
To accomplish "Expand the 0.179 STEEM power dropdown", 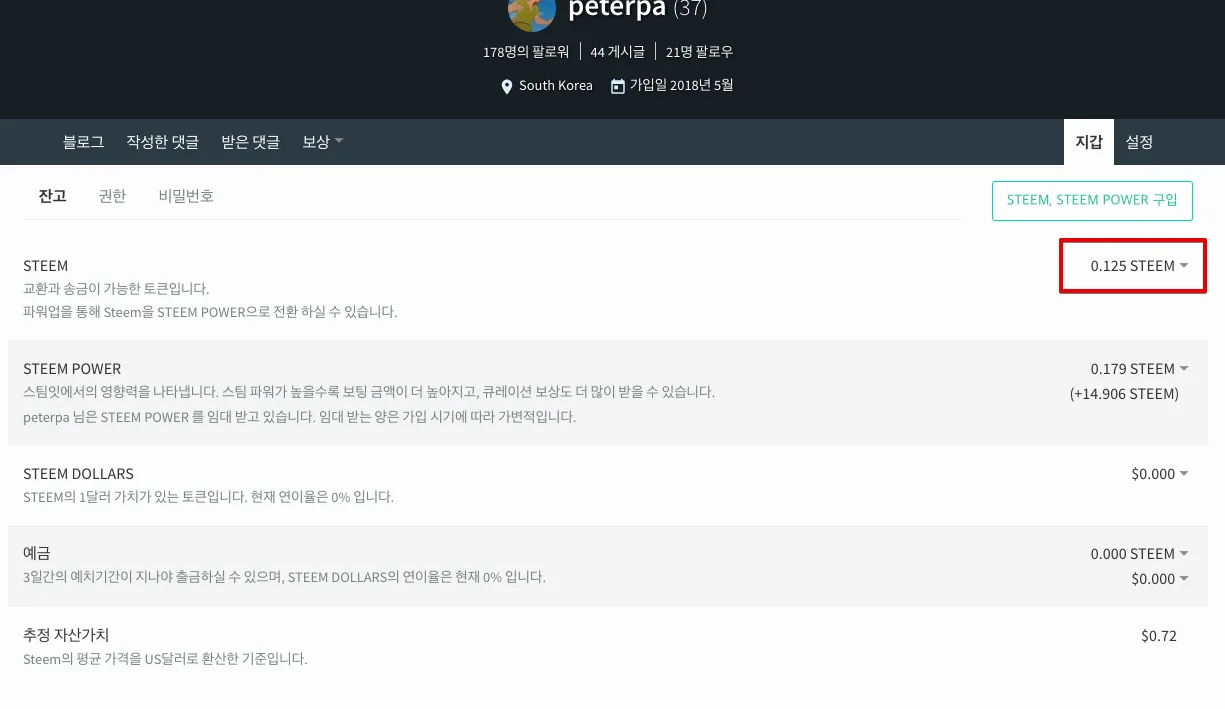I will [1139, 369].
